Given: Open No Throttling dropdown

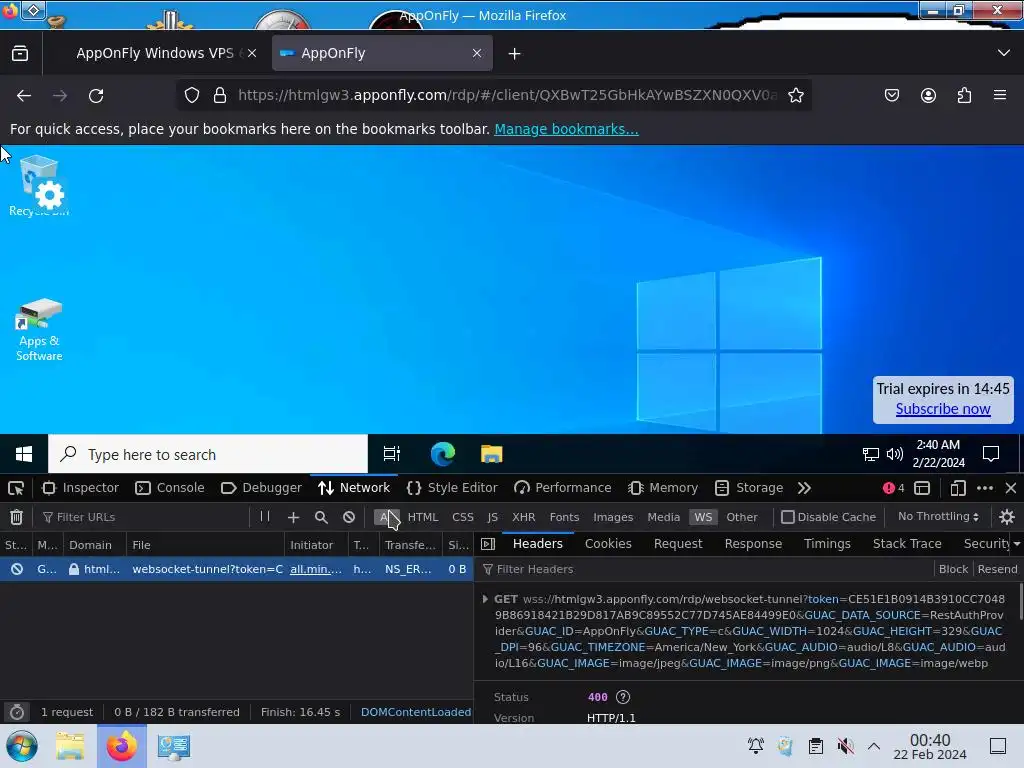Looking at the screenshot, I should (938, 517).
